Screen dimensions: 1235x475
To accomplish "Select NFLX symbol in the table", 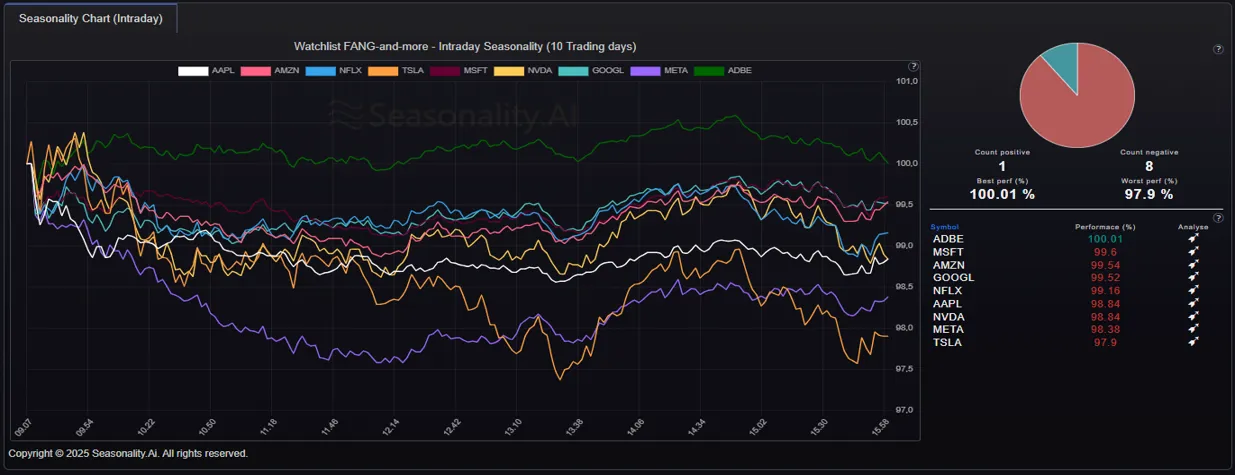I will pyautogui.click(x=949, y=291).
